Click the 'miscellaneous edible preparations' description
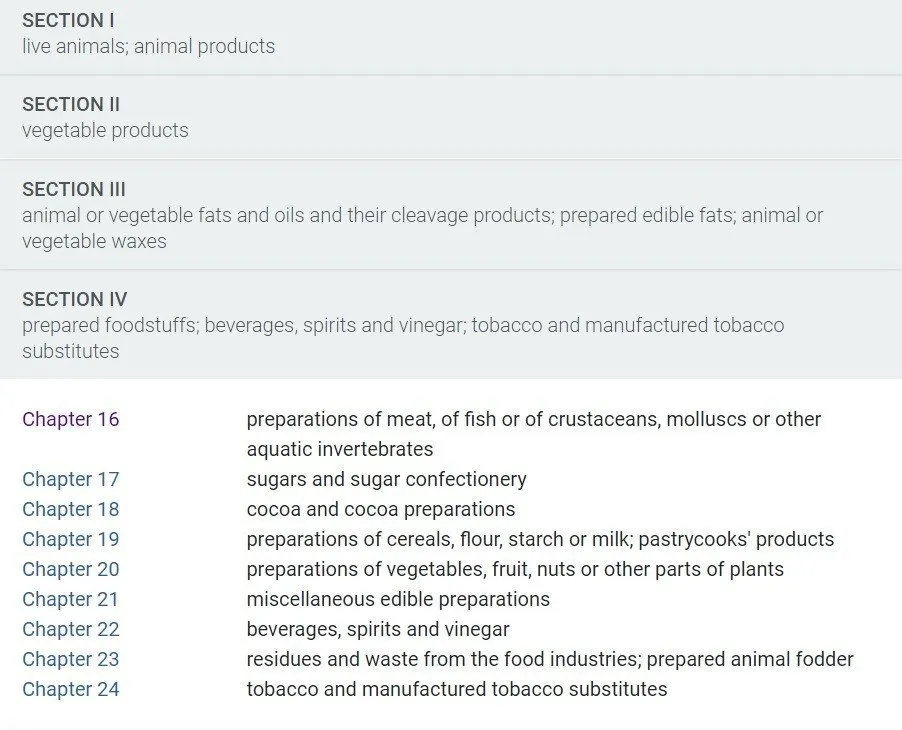The image size is (902, 730). (x=398, y=599)
